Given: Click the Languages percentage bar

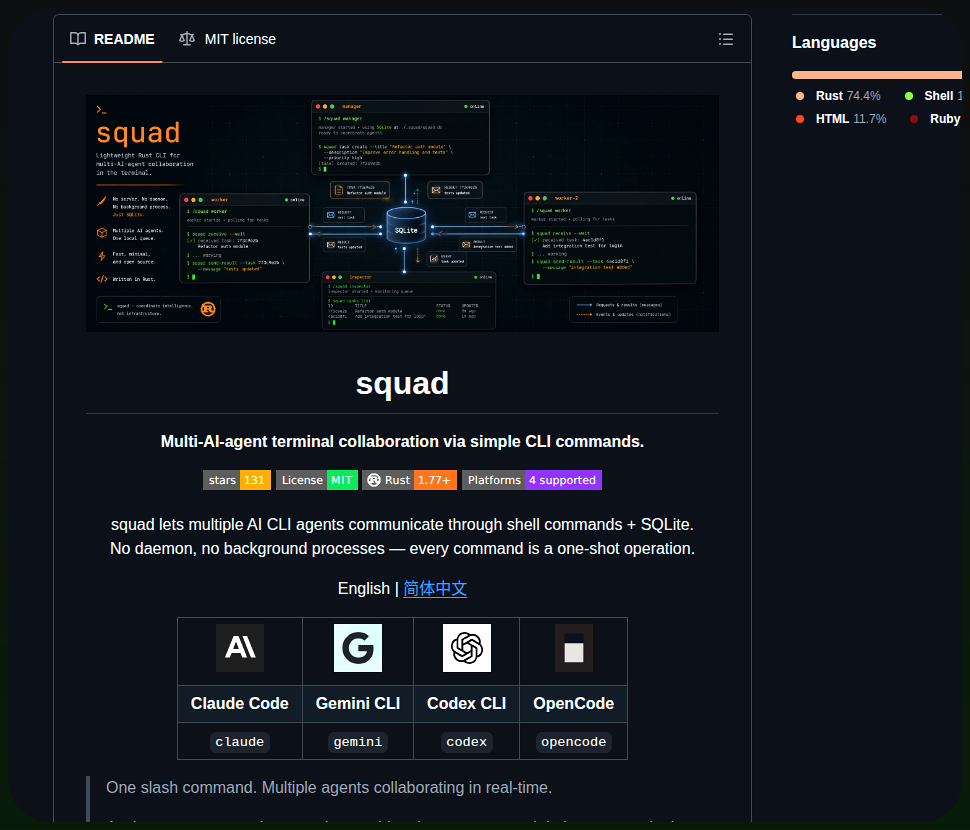Looking at the screenshot, I should click(877, 75).
